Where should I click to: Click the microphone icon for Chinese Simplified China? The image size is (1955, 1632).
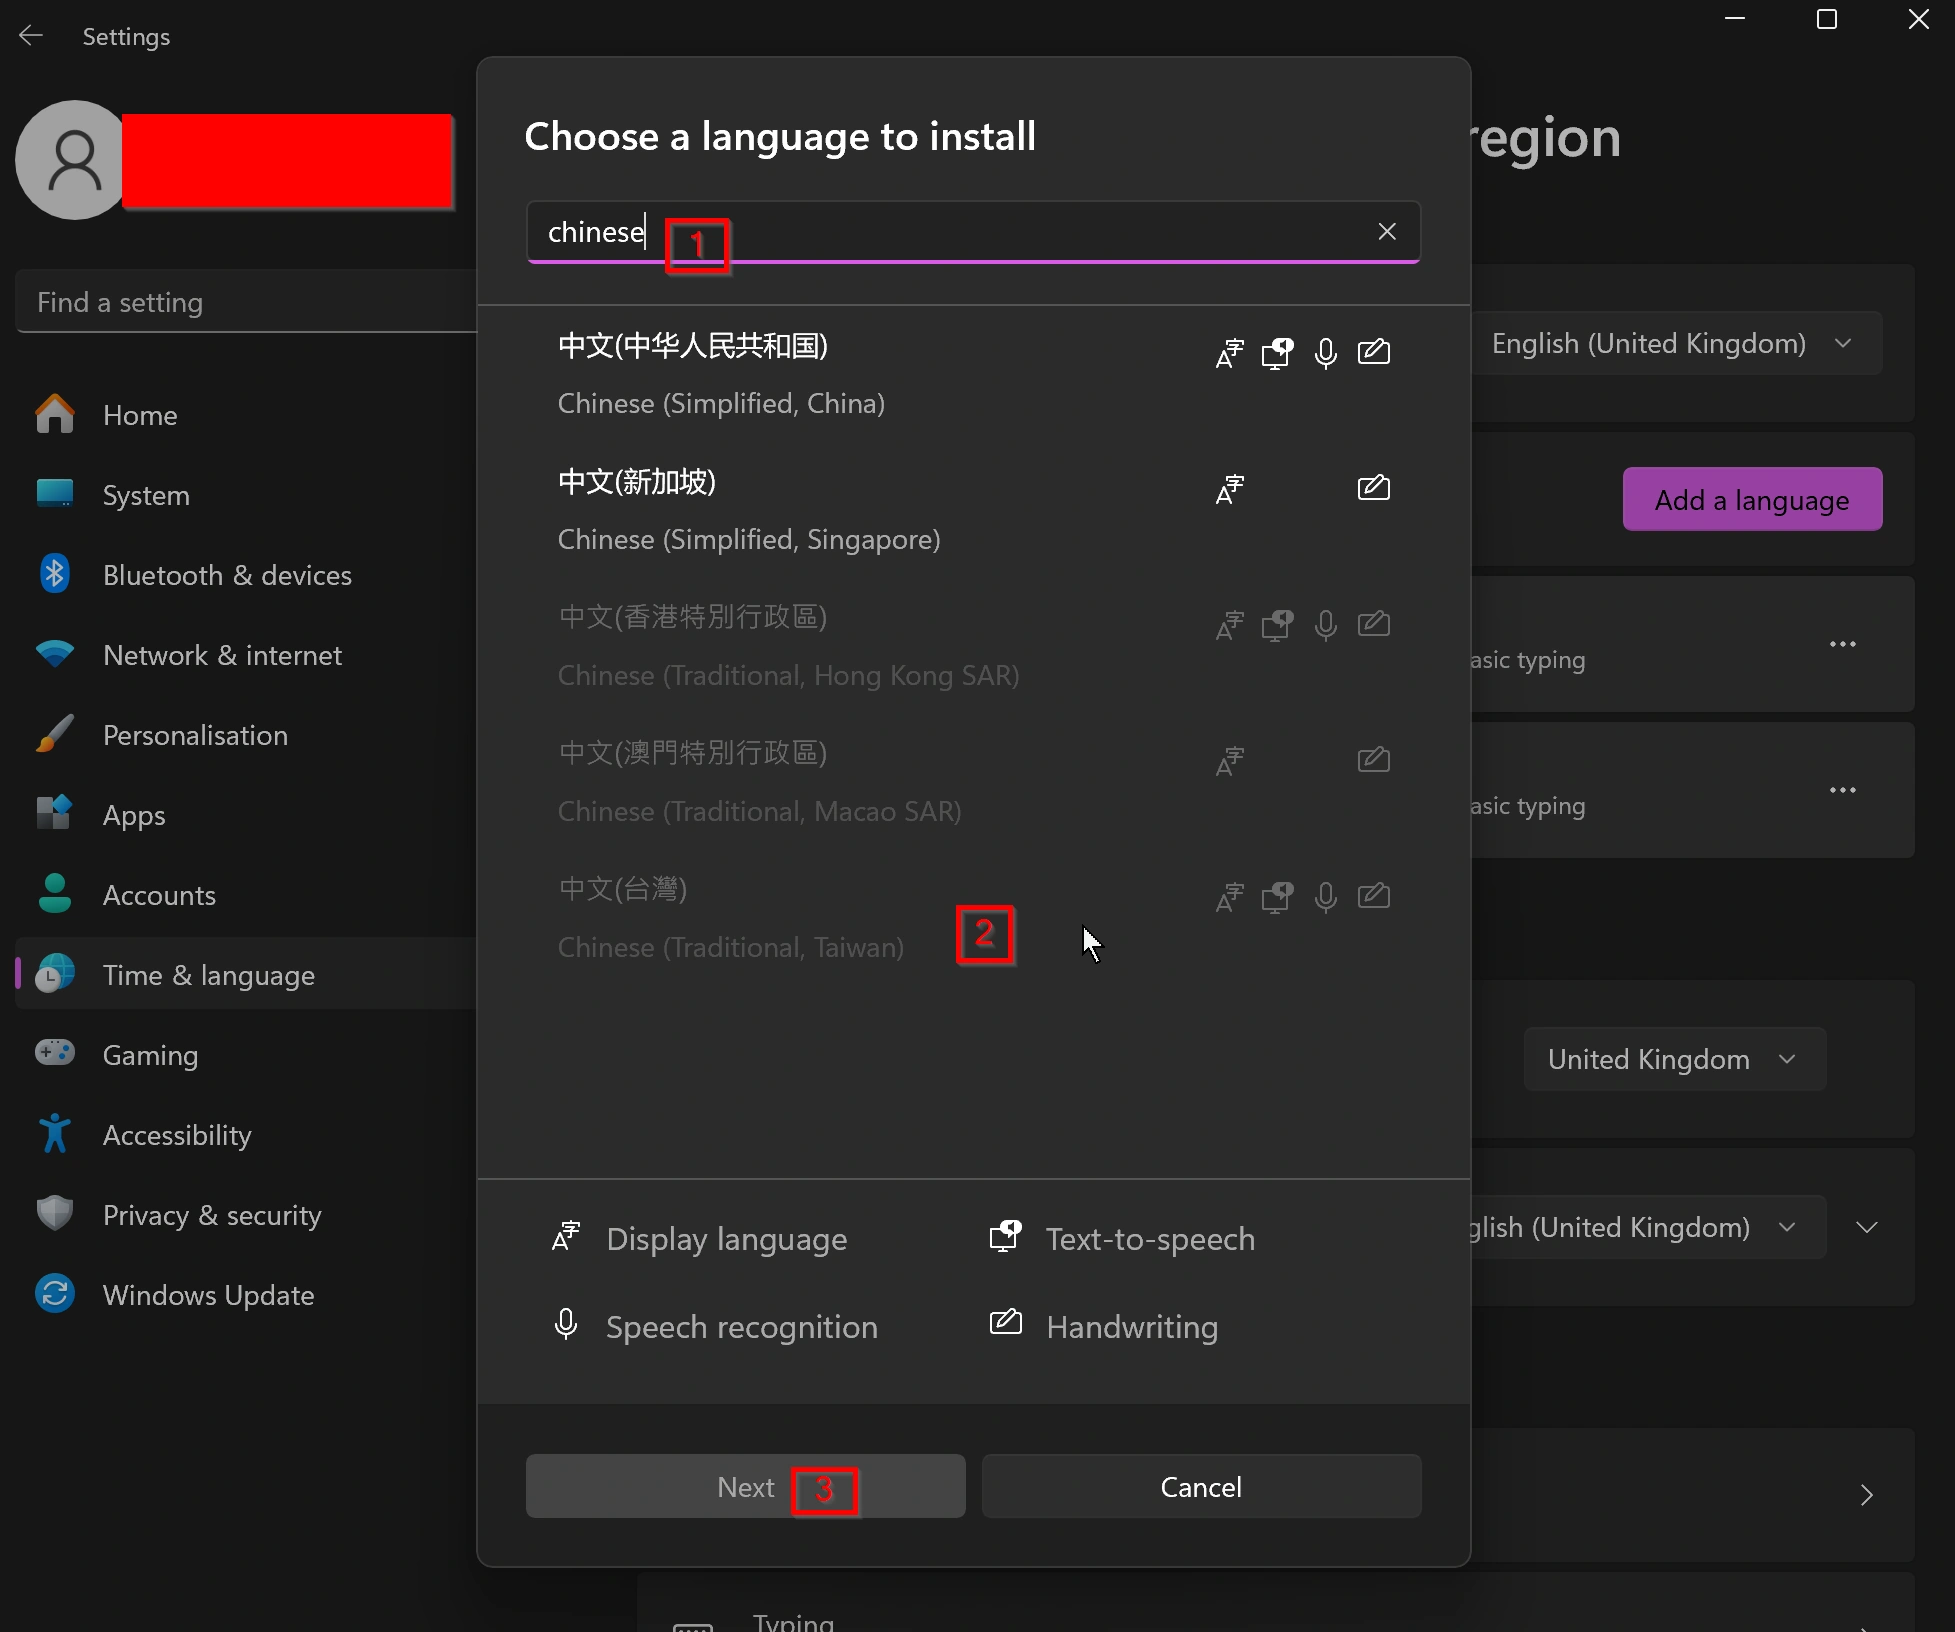tap(1325, 353)
